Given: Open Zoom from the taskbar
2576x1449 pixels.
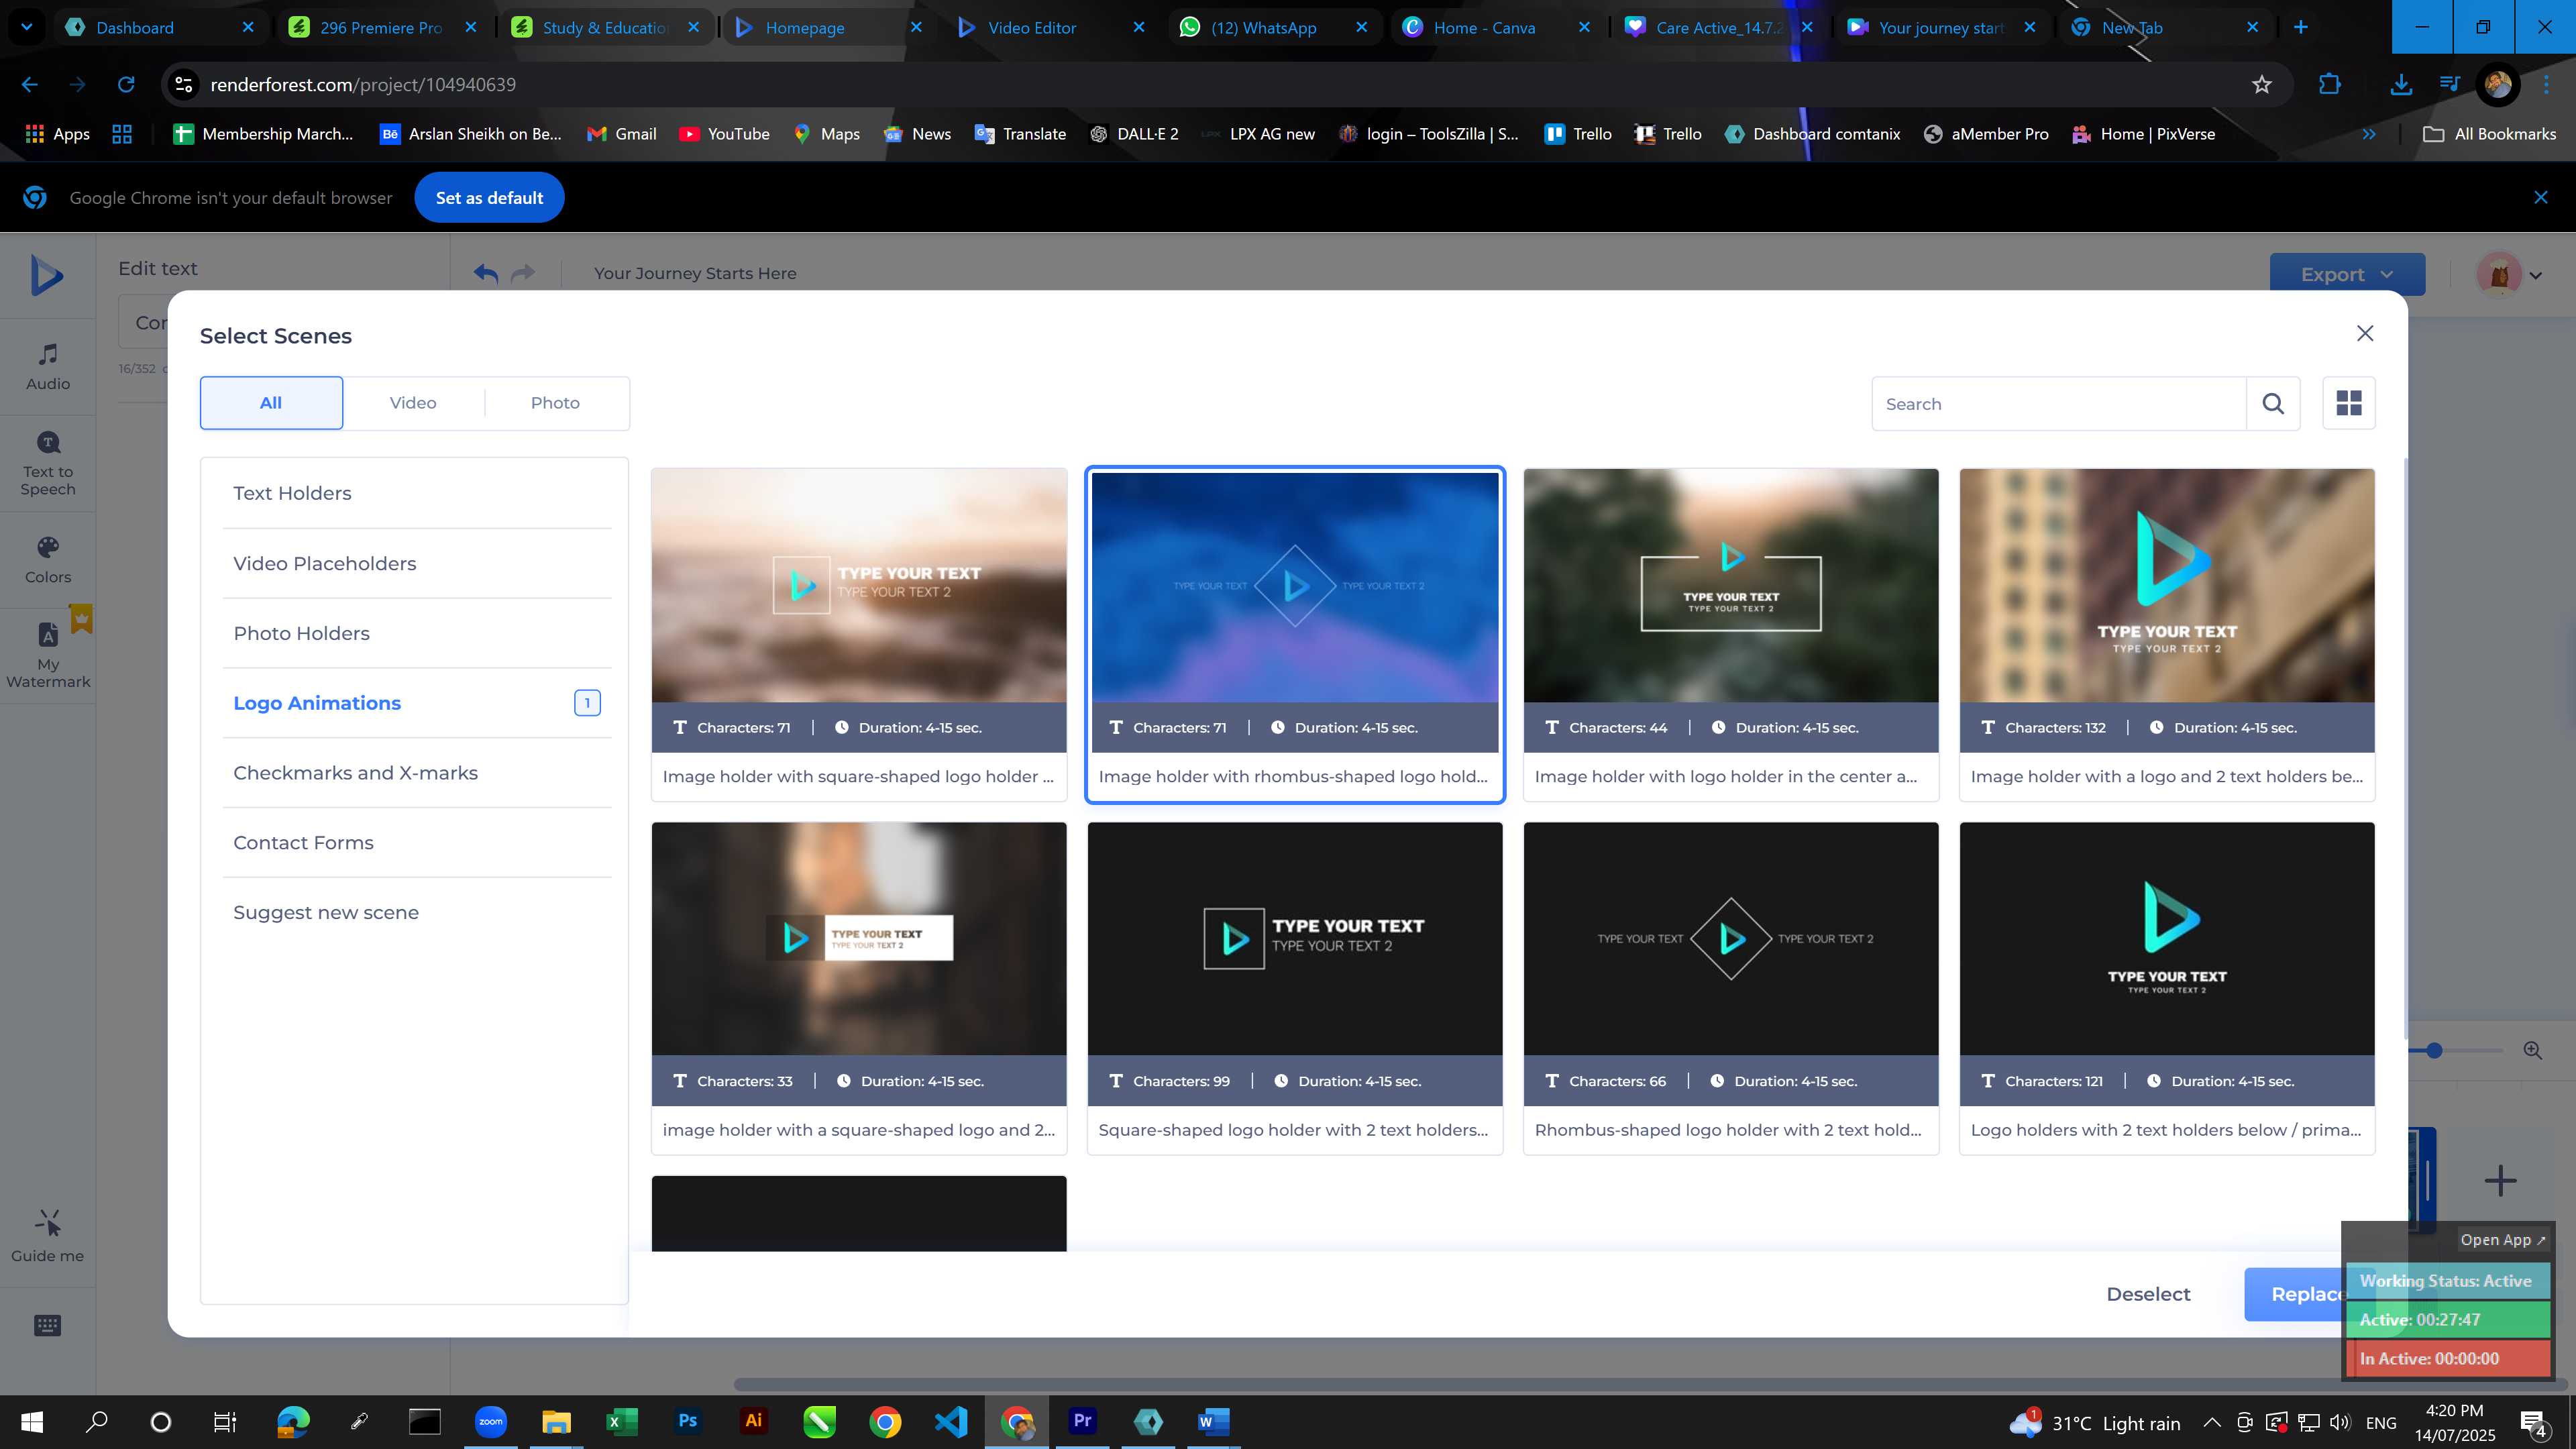Looking at the screenshot, I should (490, 1421).
